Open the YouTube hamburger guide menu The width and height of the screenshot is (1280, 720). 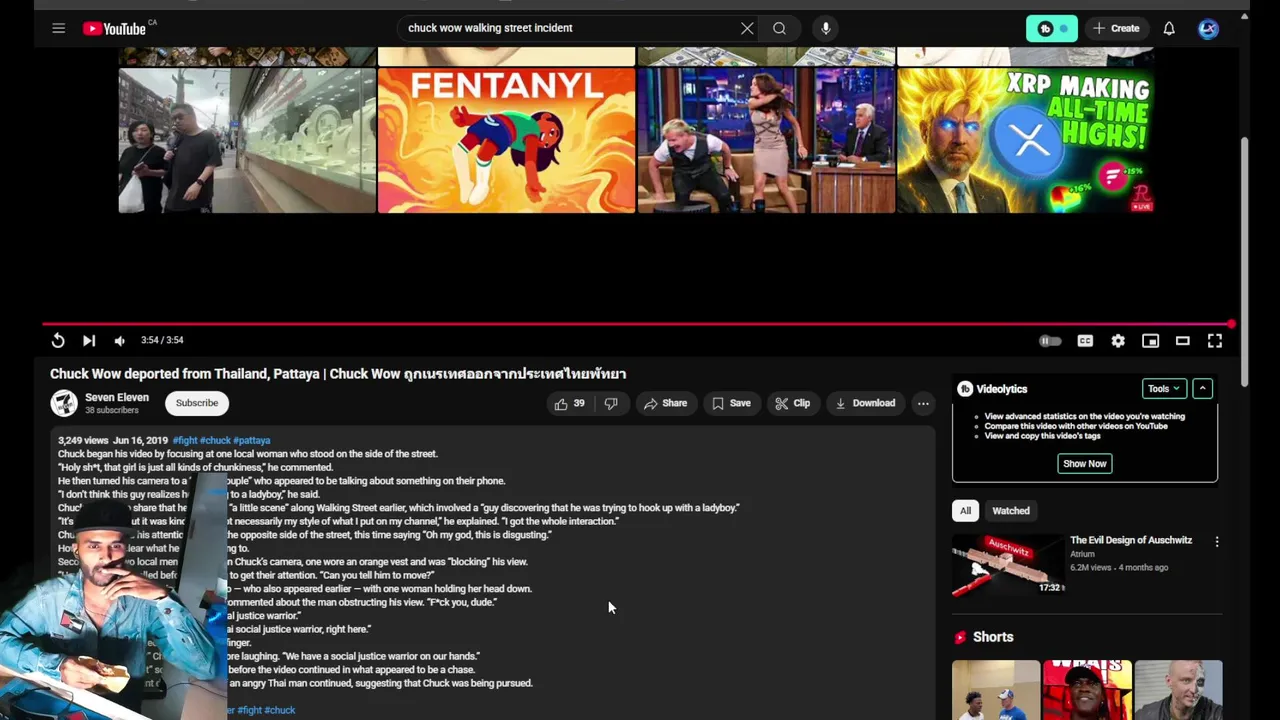(x=59, y=28)
